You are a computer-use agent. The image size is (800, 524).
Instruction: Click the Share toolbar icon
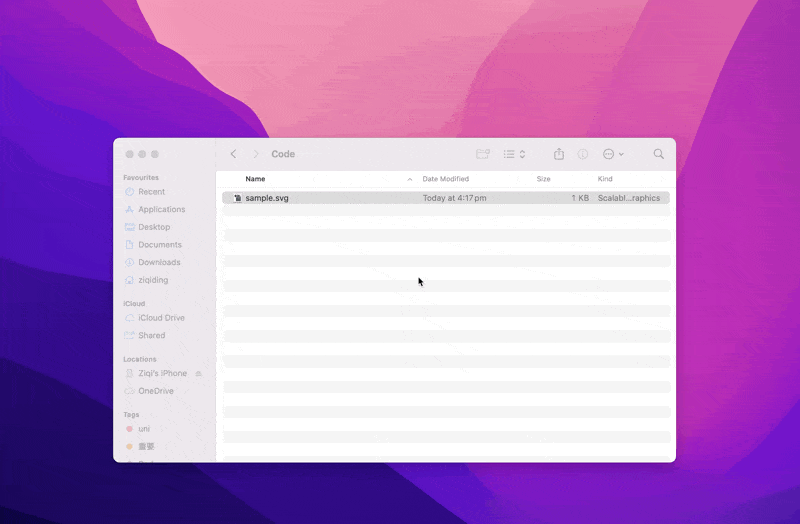pyautogui.click(x=559, y=154)
